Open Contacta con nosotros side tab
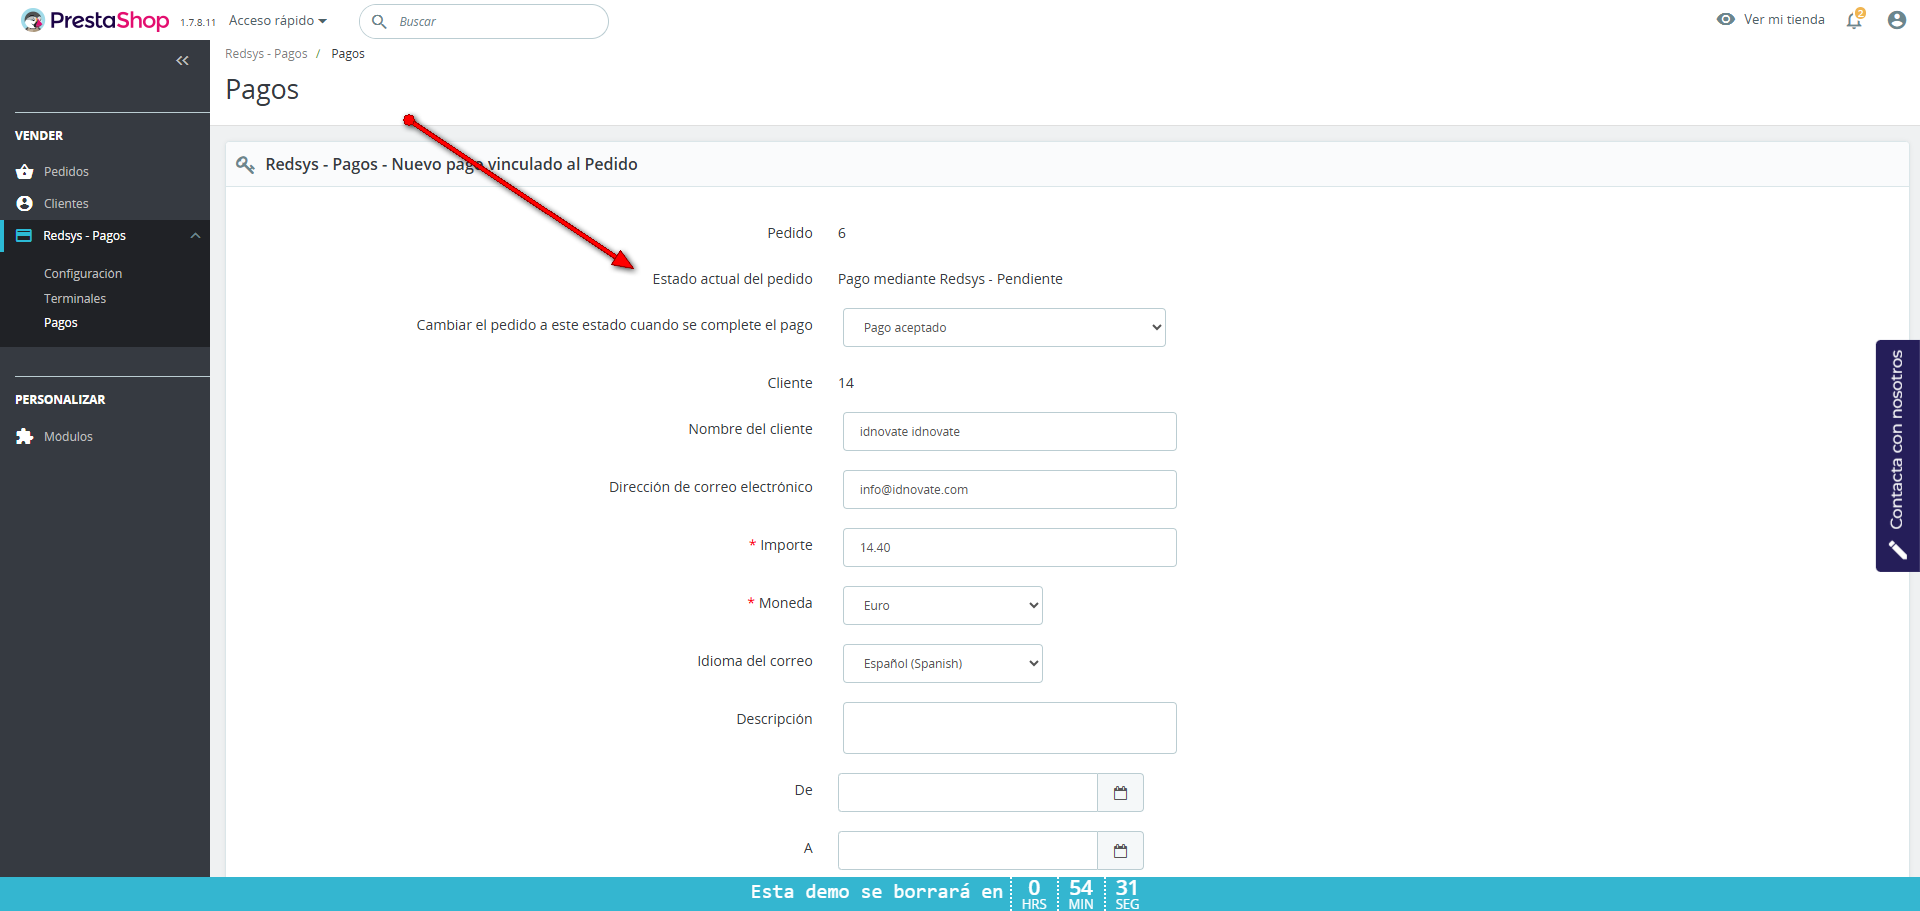This screenshot has width=1920, height=911. click(1897, 456)
